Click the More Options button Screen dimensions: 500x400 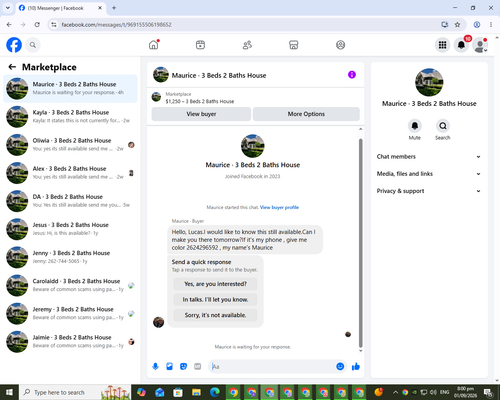click(x=306, y=114)
